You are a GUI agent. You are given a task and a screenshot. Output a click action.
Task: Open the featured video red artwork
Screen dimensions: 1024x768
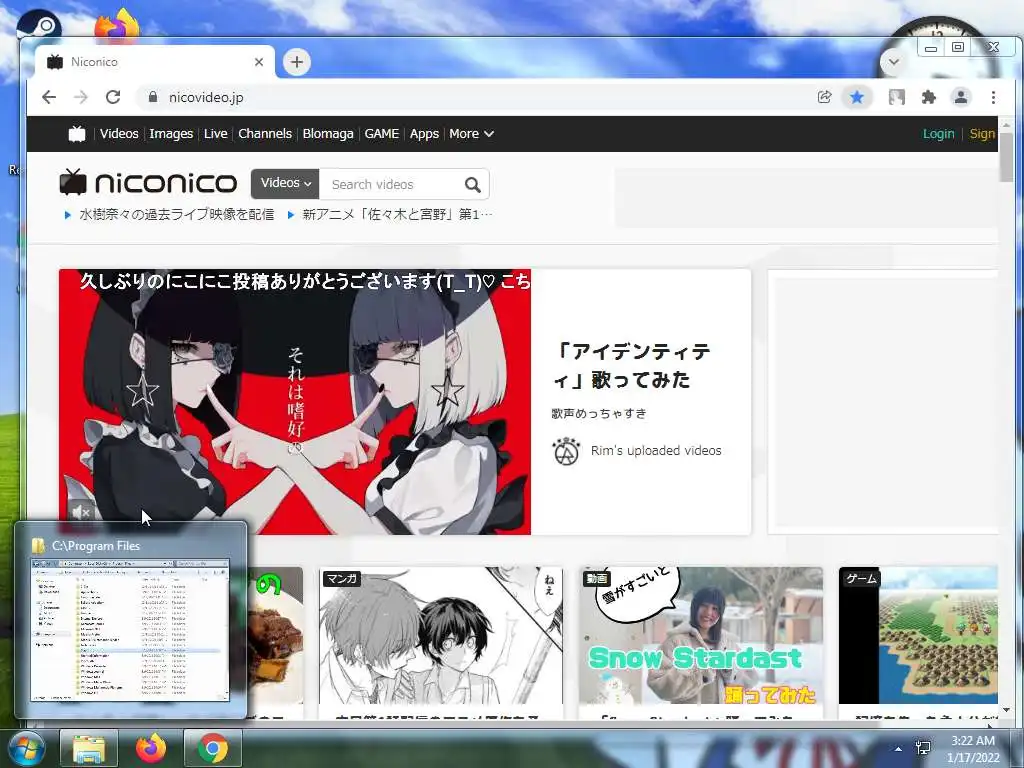pos(295,402)
